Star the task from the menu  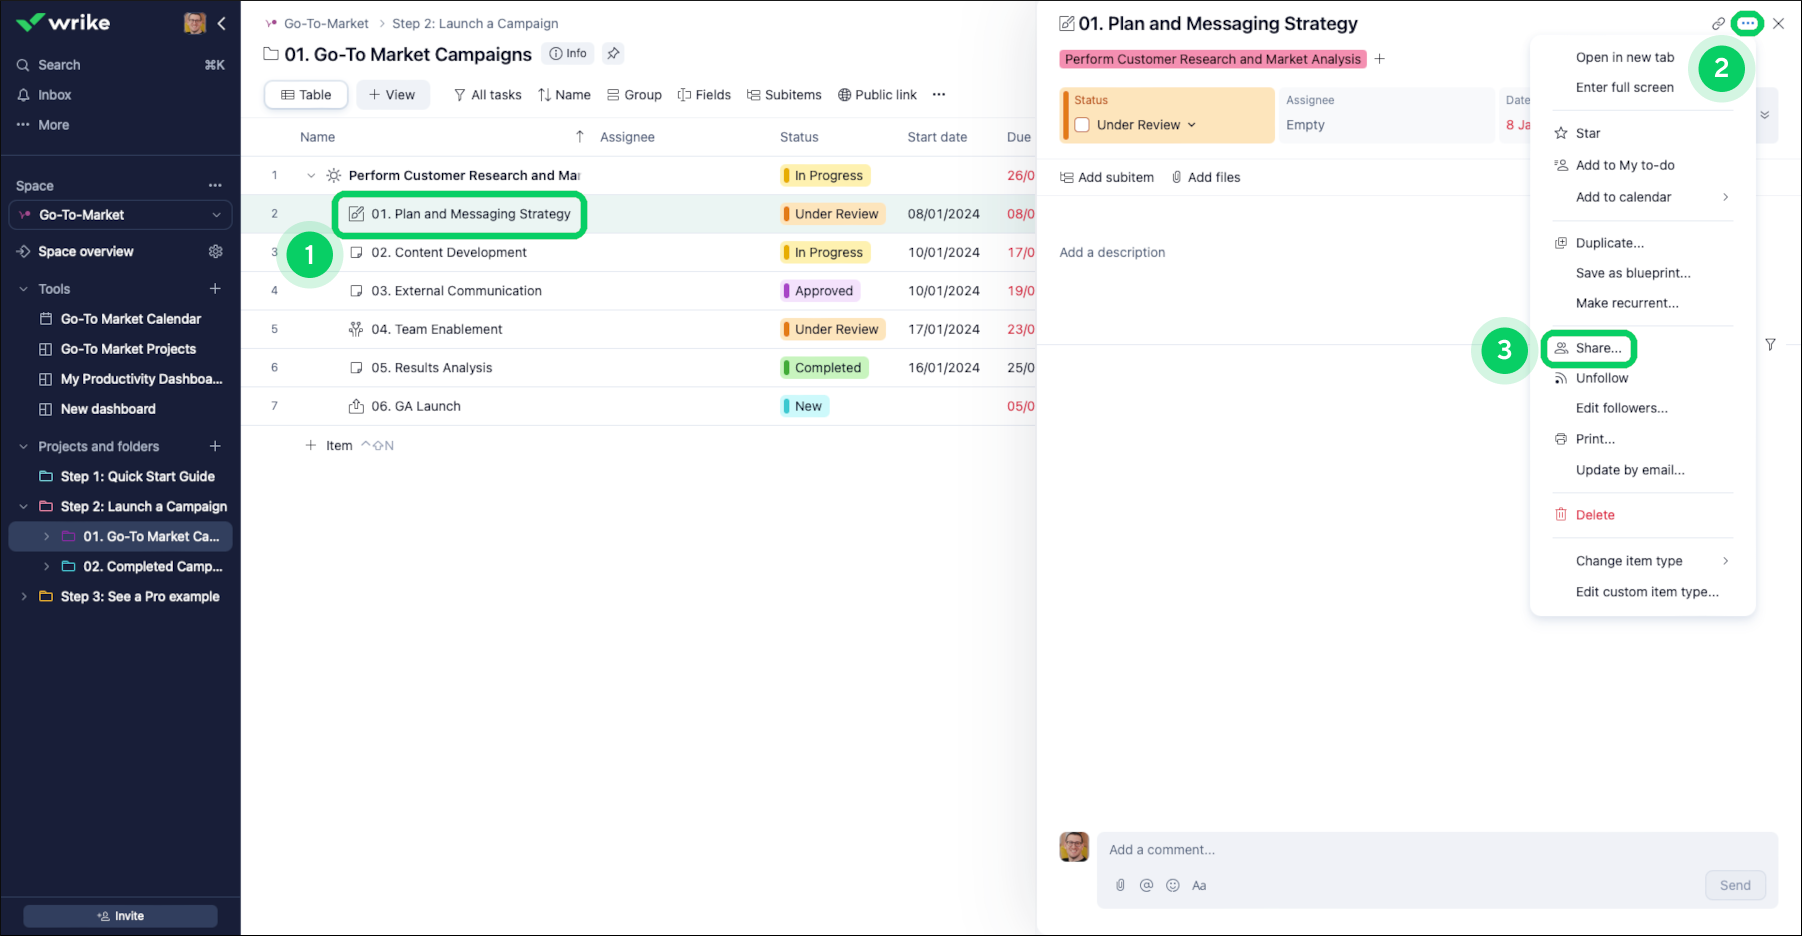(x=1587, y=133)
